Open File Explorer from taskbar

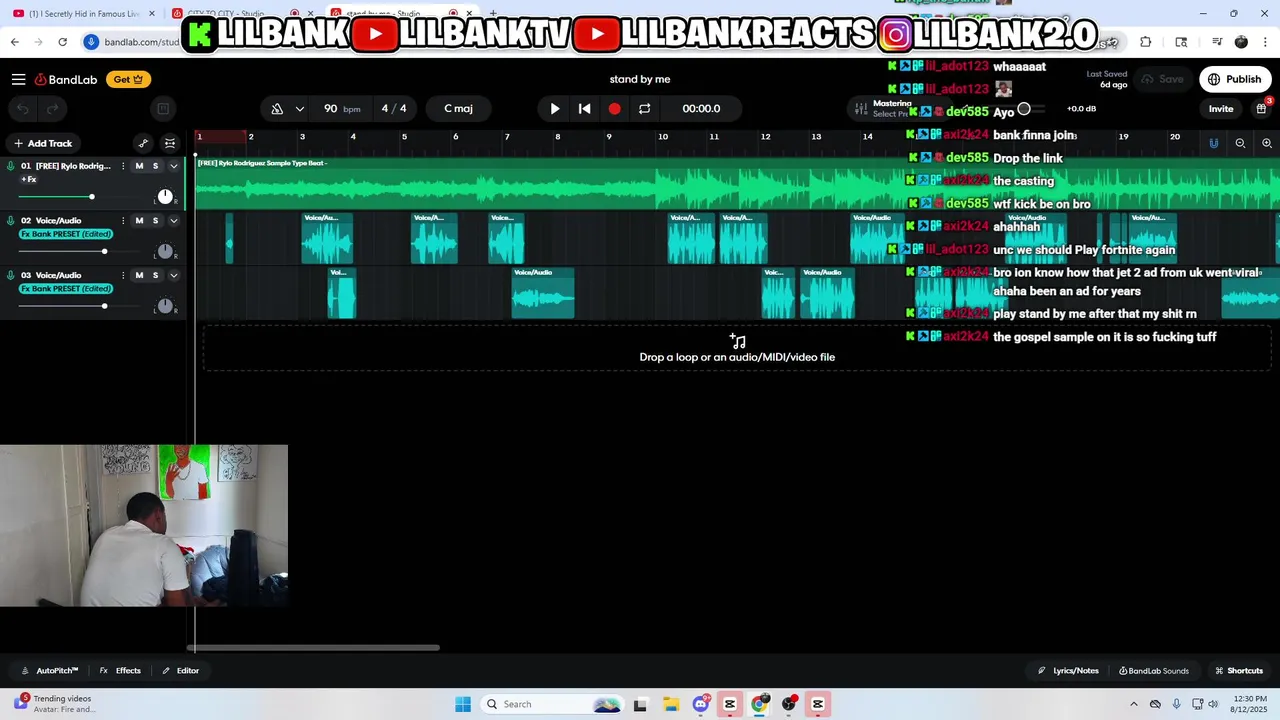point(670,704)
